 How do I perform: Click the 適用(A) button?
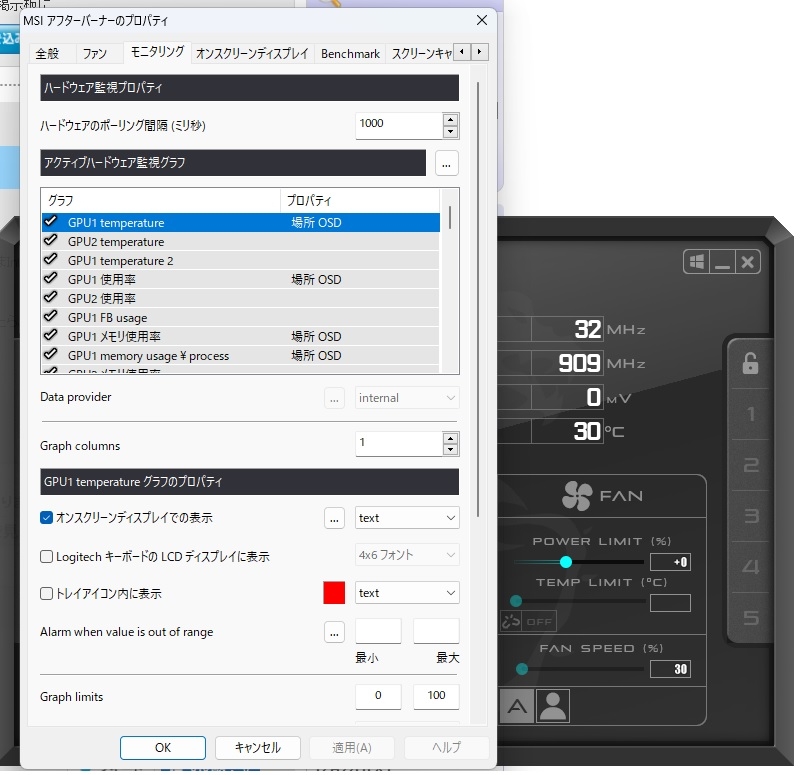click(x=352, y=748)
